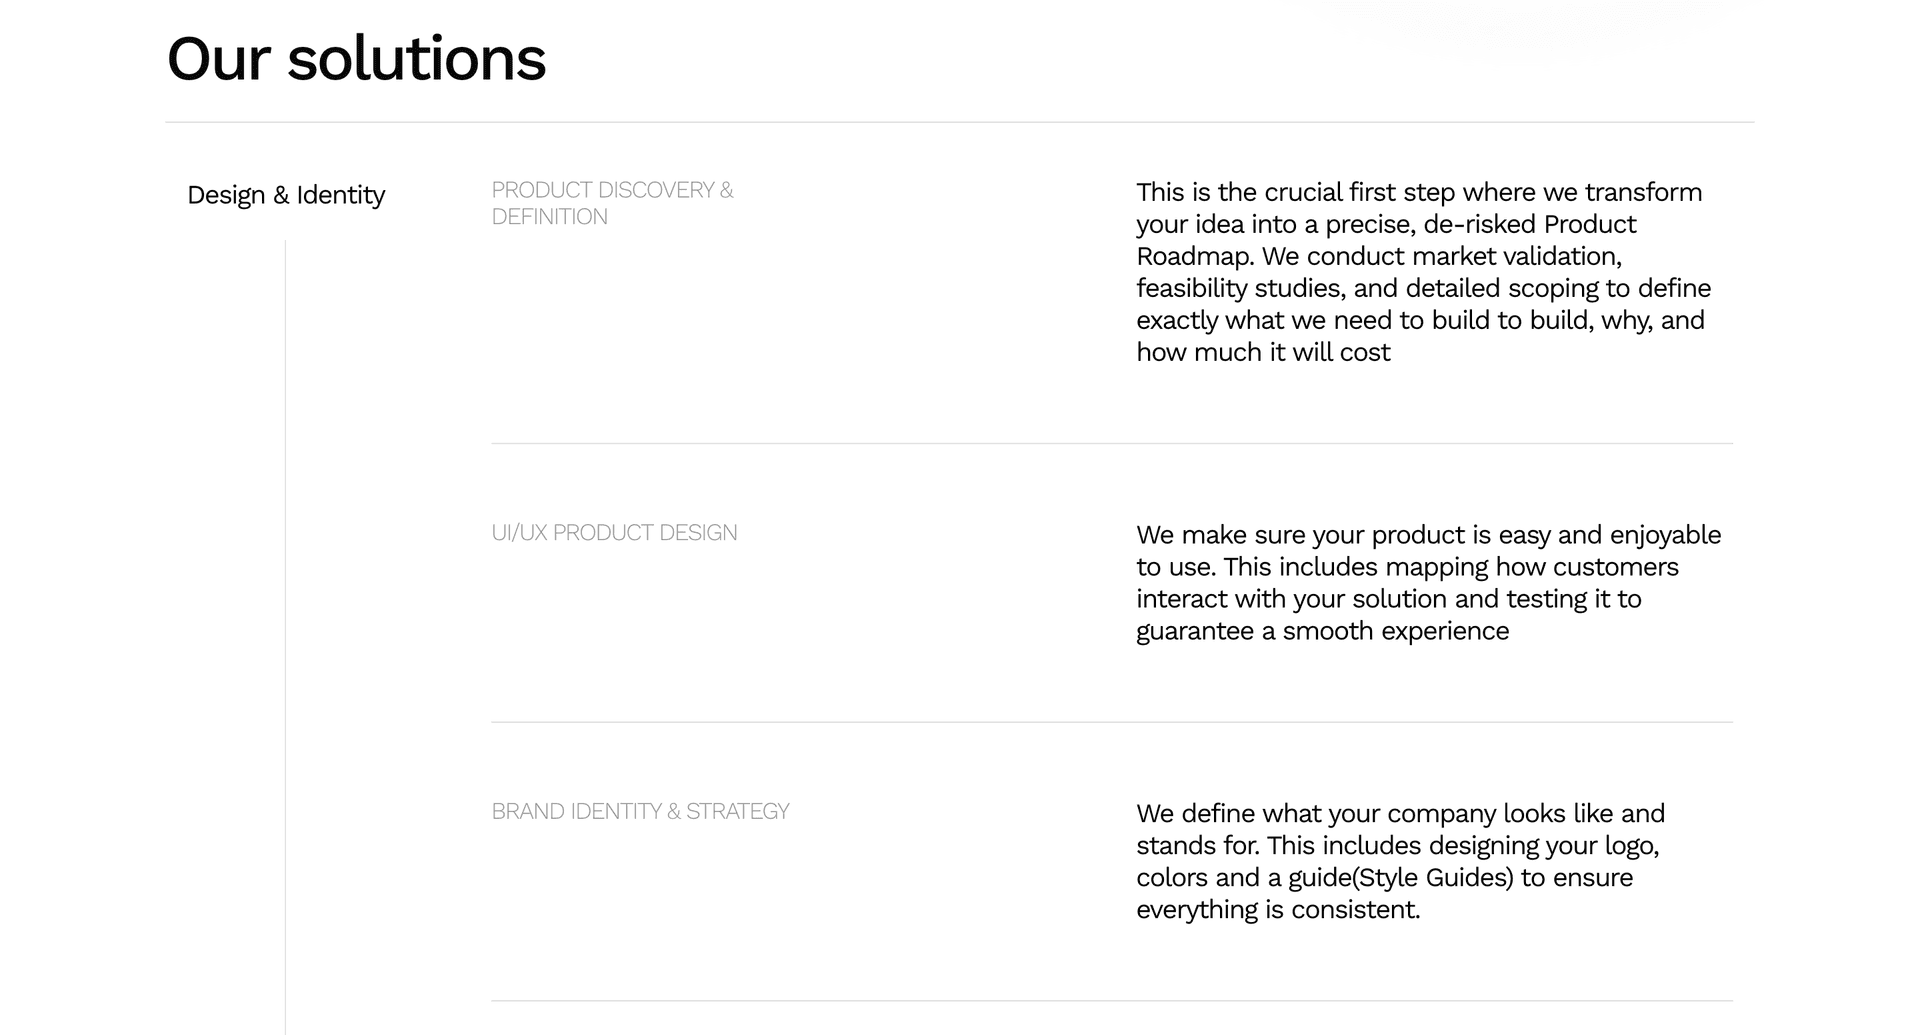
Task: Open Product Discovery & Definition item
Action: click(x=612, y=203)
